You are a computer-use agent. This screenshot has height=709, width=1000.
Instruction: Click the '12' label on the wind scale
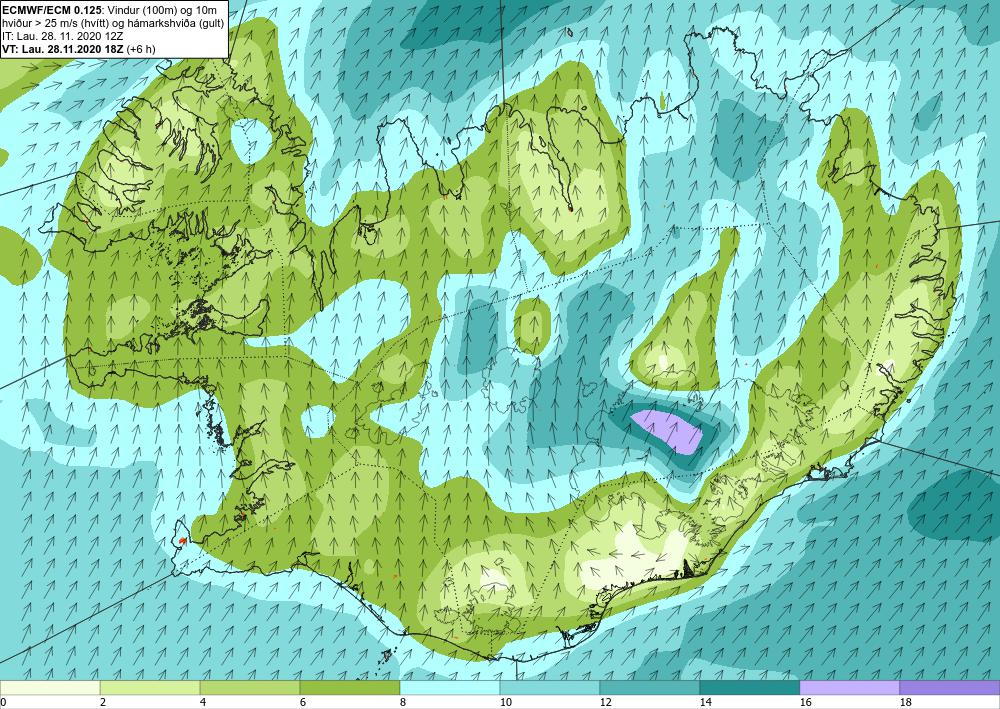tap(606, 702)
